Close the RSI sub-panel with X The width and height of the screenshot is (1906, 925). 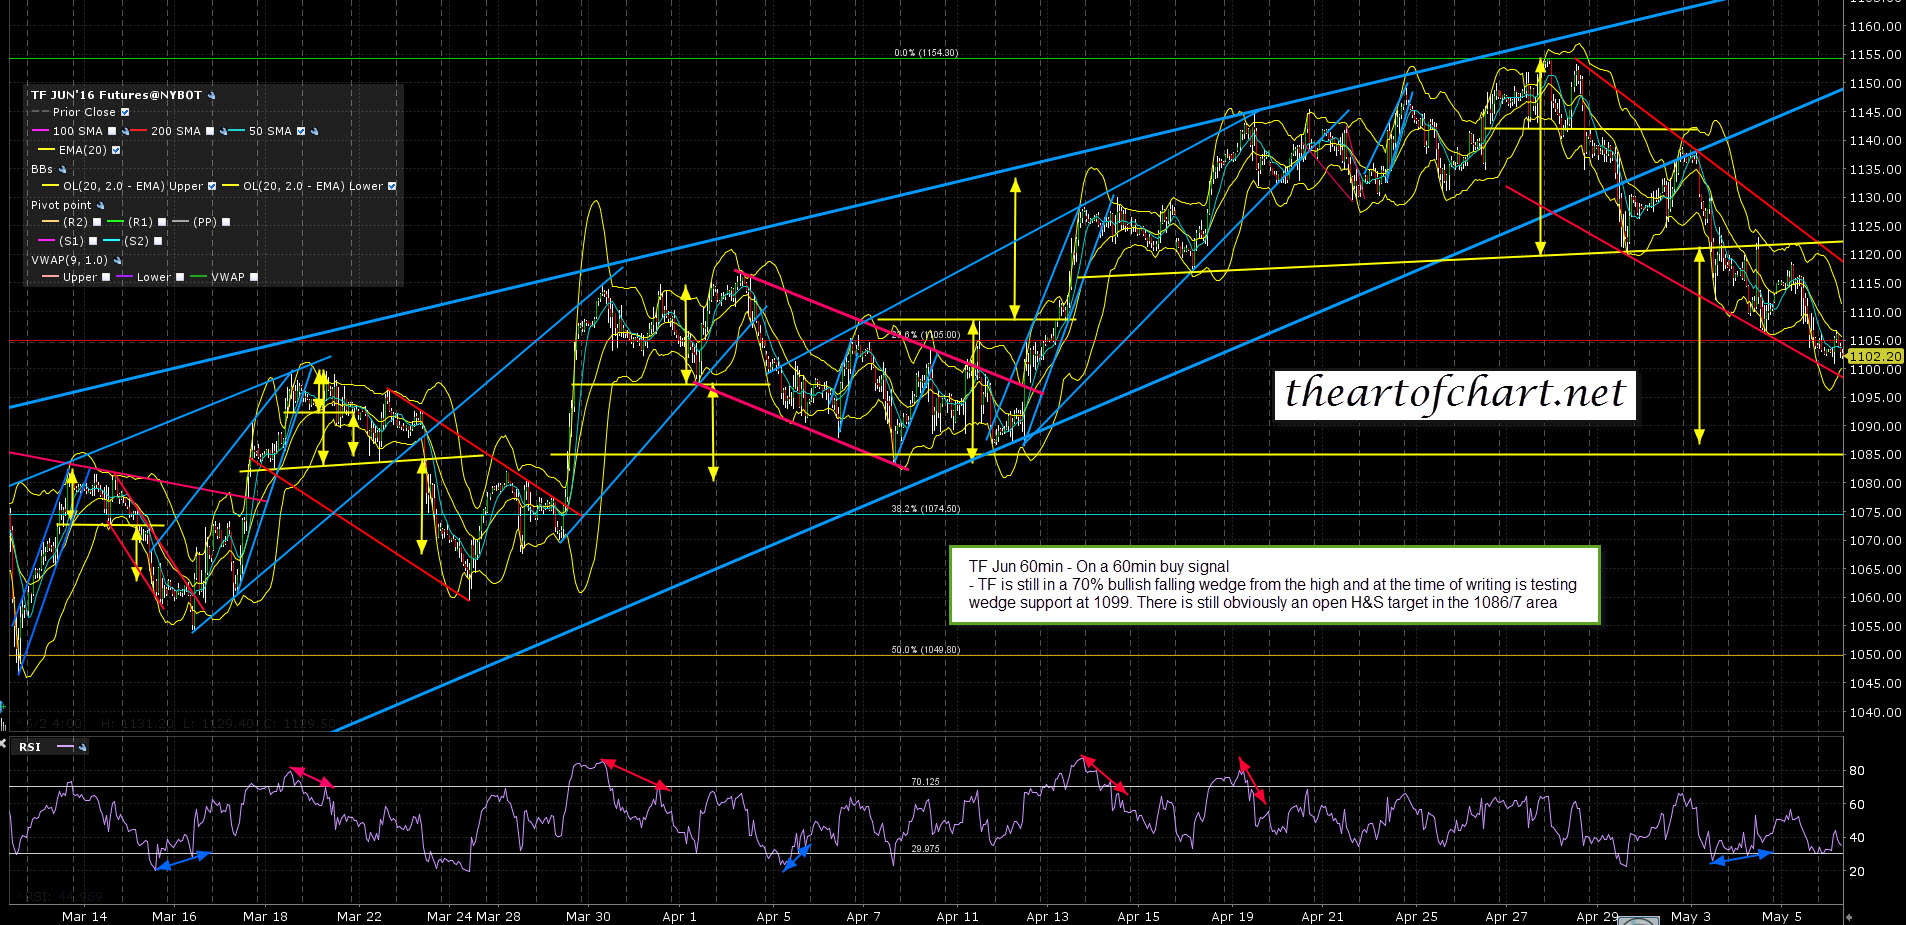click(x=3, y=744)
